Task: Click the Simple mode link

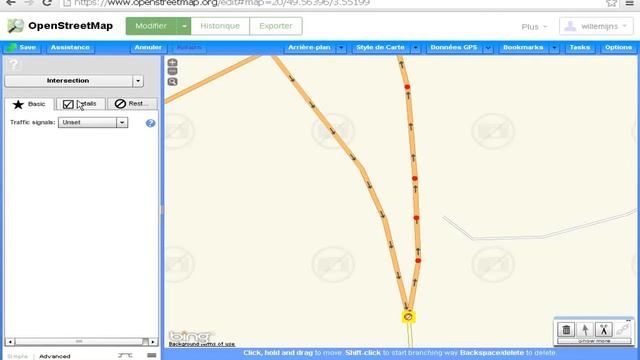Action: pyautogui.click(x=18, y=356)
